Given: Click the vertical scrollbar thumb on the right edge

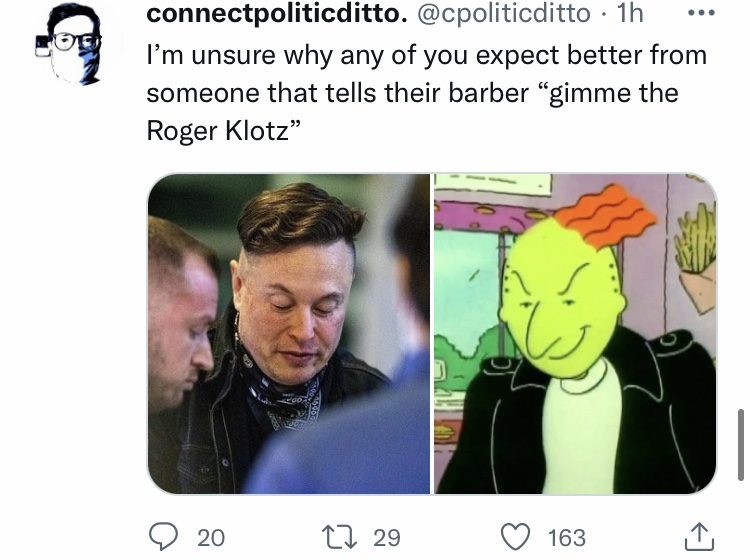Looking at the screenshot, I should (x=740, y=444).
